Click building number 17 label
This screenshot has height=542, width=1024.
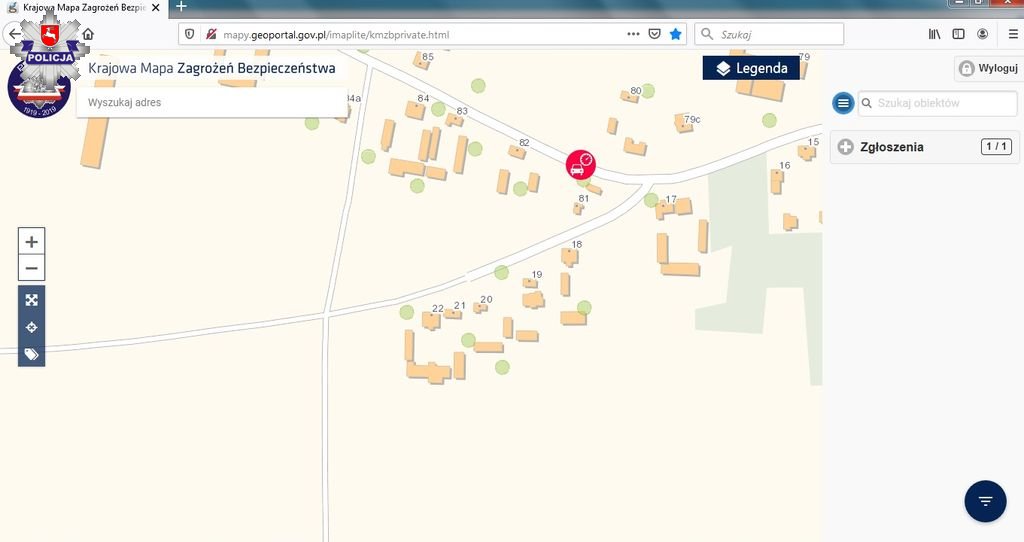(x=671, y=199)
